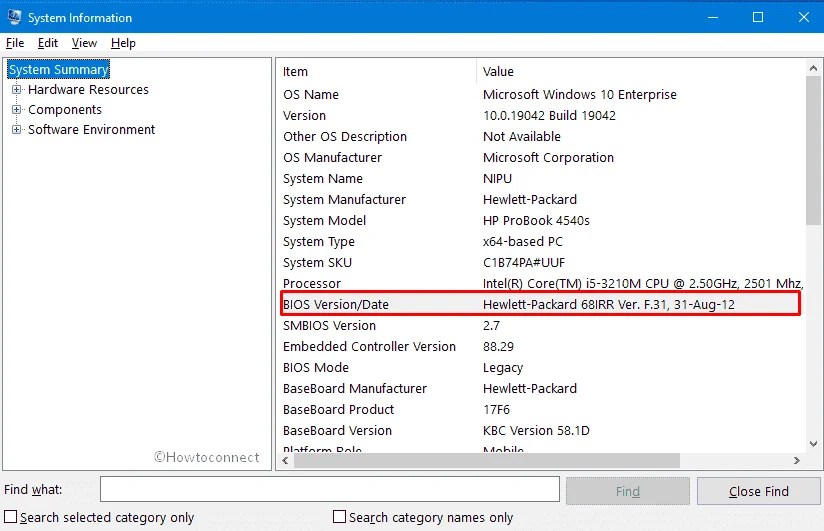824x531 pixels.
Task: Select the BIOS Version/Date row
Action: (541, 304)
